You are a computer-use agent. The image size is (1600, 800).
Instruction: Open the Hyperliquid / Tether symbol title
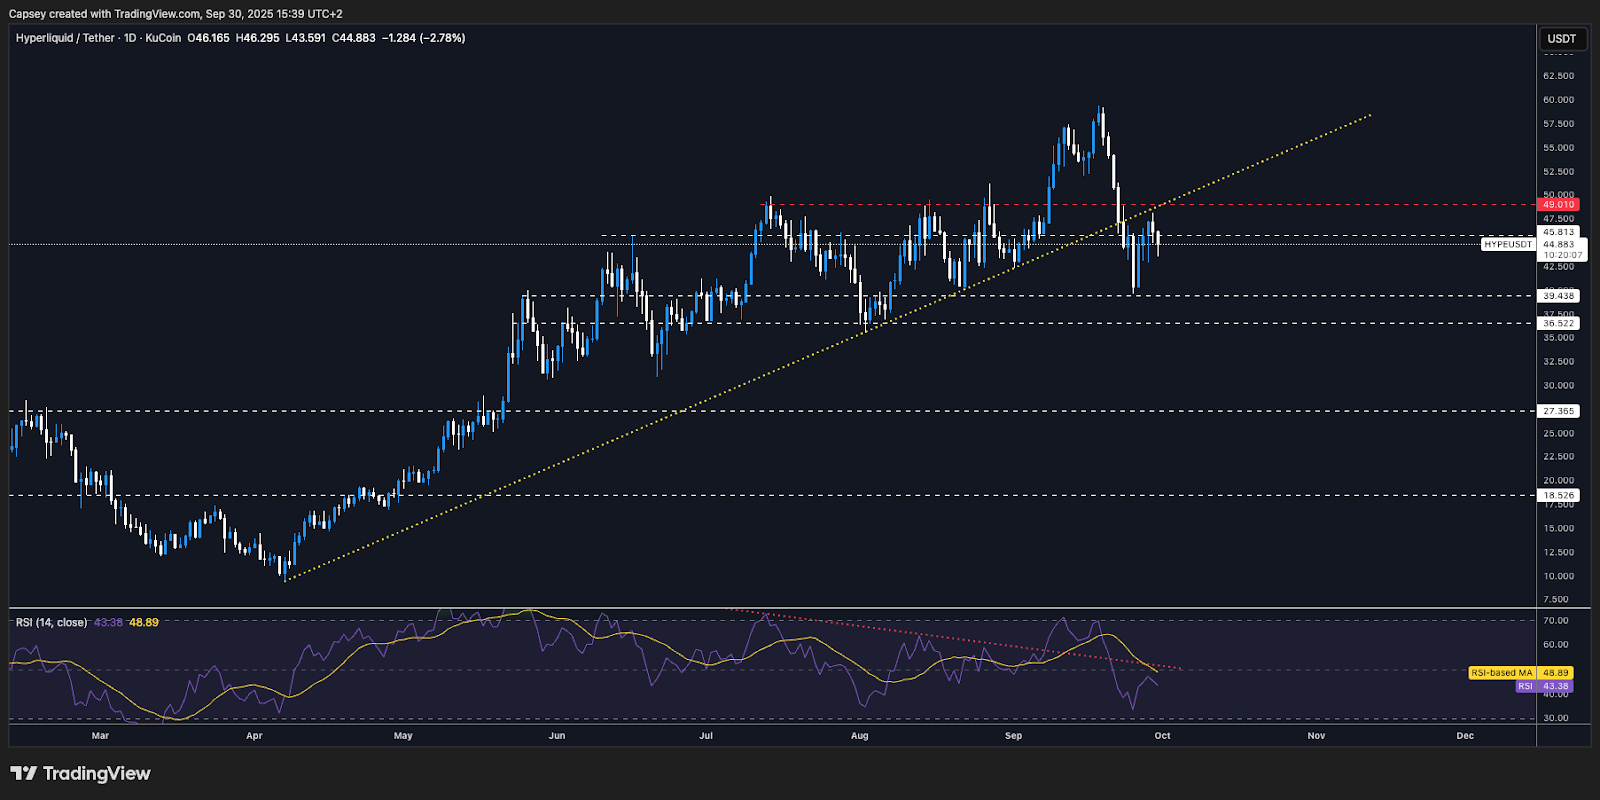tap(65, 38)
